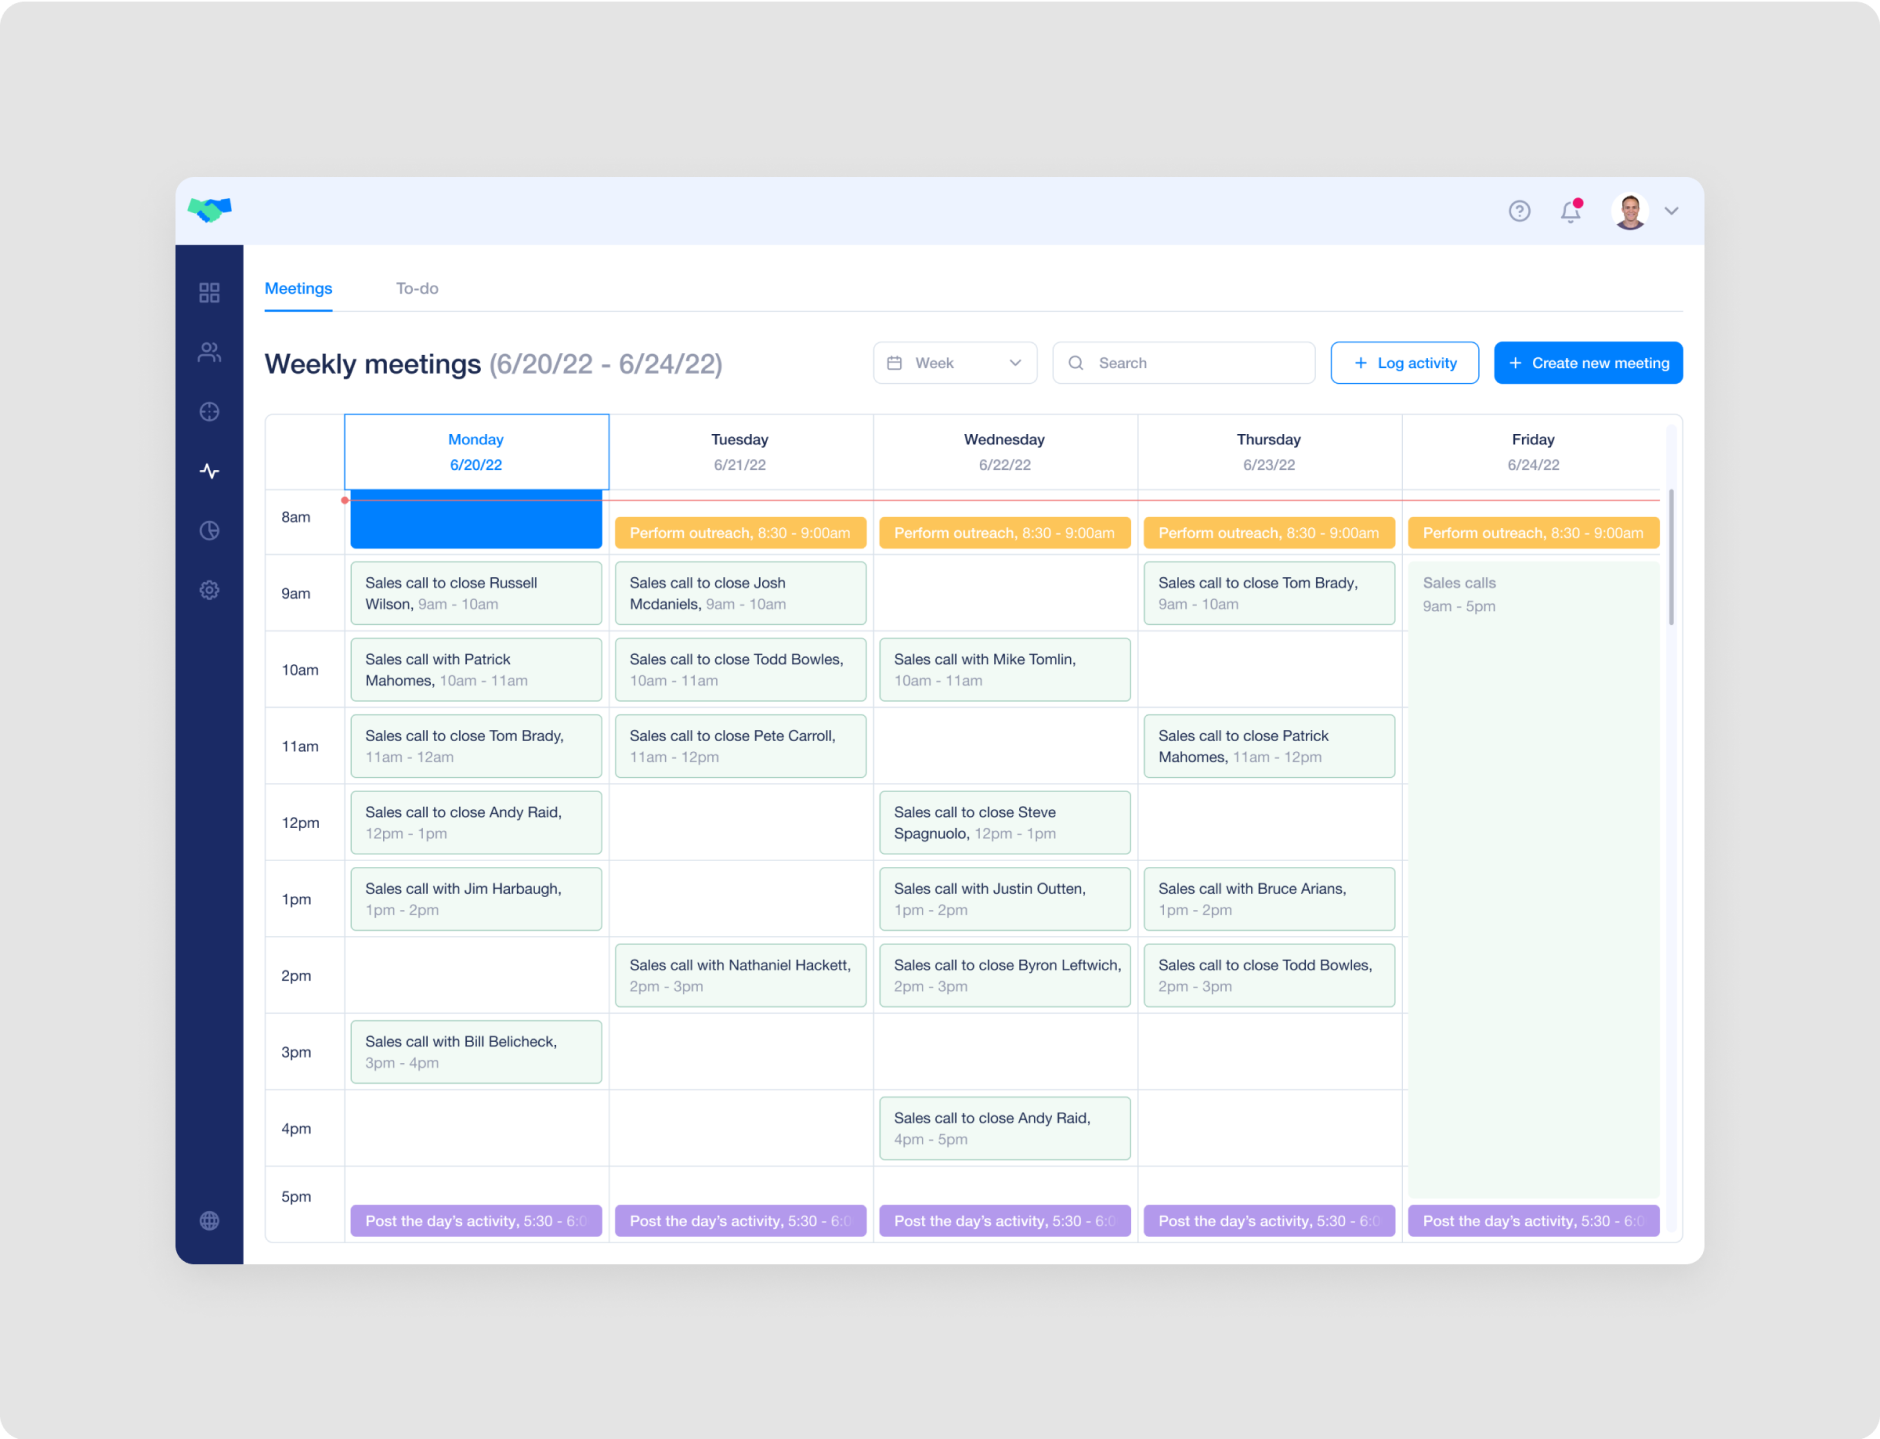The height and width of the screenshot is (1439, 1880).
Task: Click inside the Search field
Action: [x=1183, y=362]
